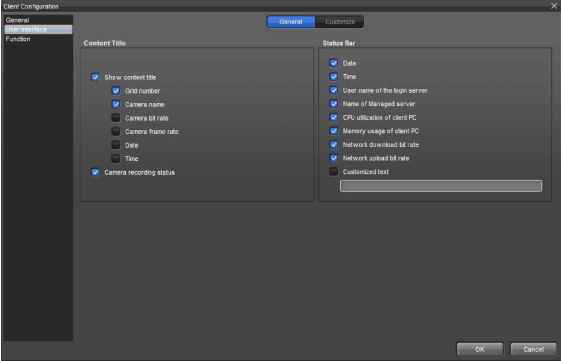Click the Cancel button
Image resolution: width=562 pixels, height=361 pixels.
tap(533, 349)
